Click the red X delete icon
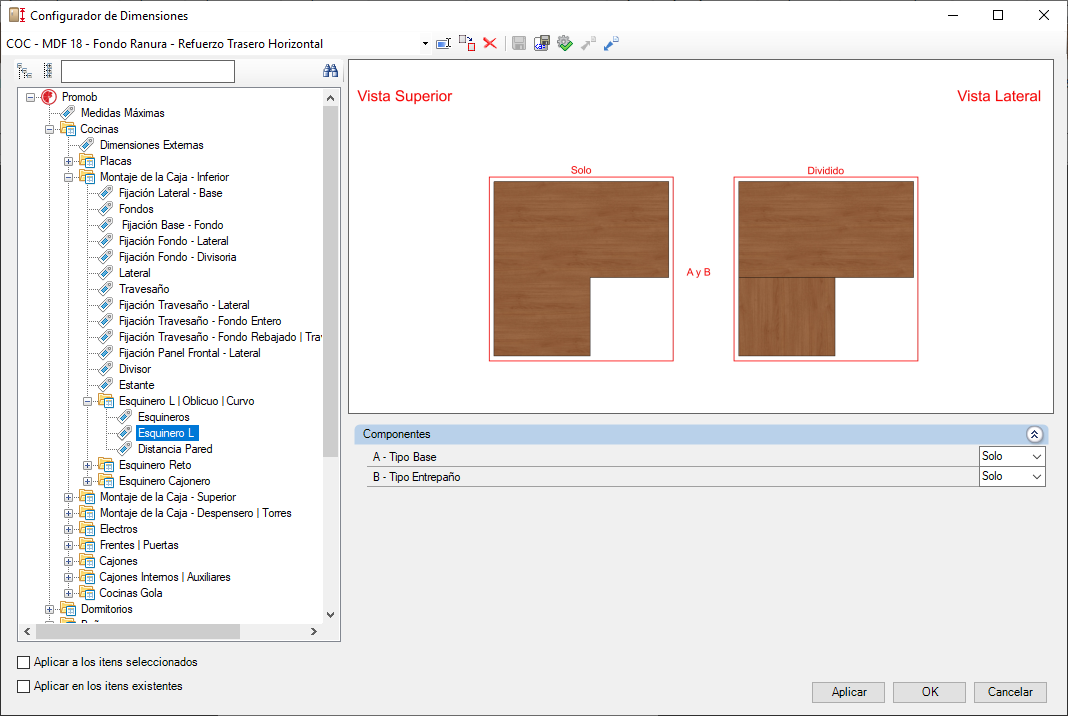The width and height of the screenshot is (1068, 716). [x=490, y=44]
